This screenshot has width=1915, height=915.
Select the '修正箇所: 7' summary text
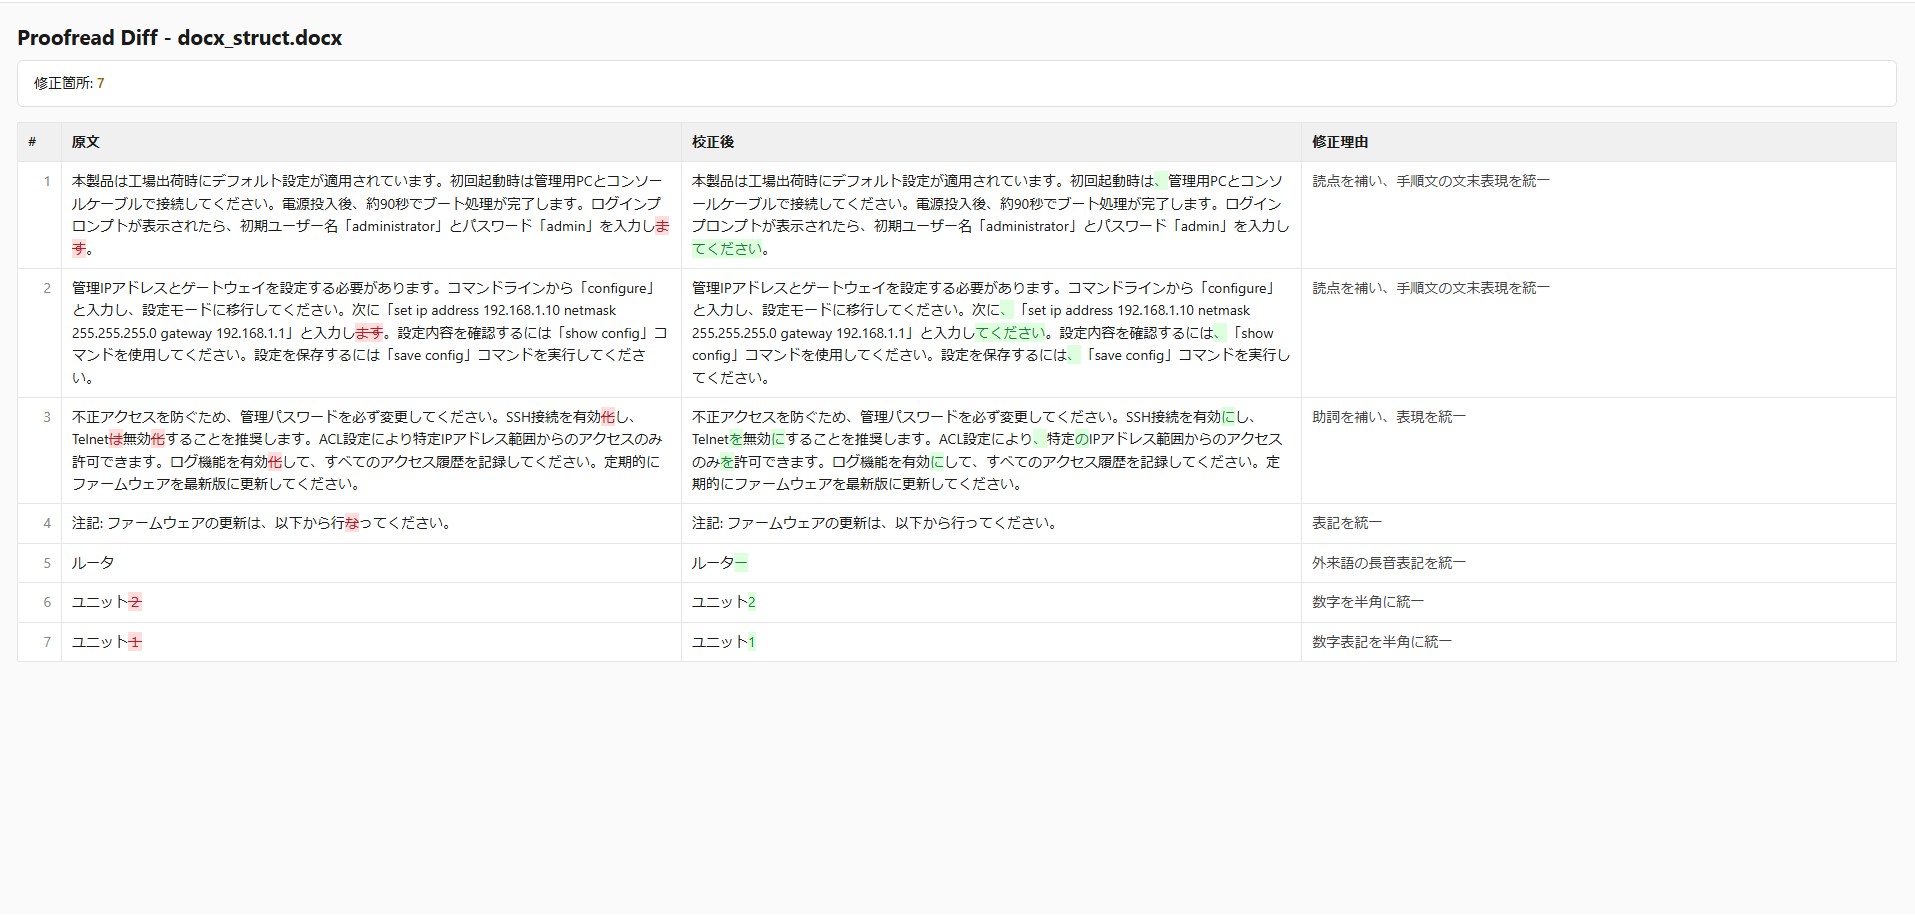(69, 83)
